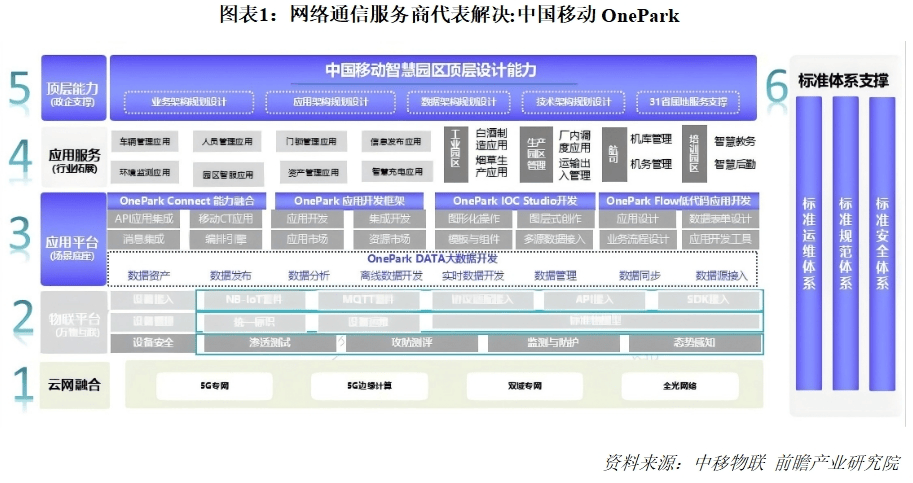913x483 pixels.
Task: Select the 31省属地服务支撑 box
Action: (687, 102)
